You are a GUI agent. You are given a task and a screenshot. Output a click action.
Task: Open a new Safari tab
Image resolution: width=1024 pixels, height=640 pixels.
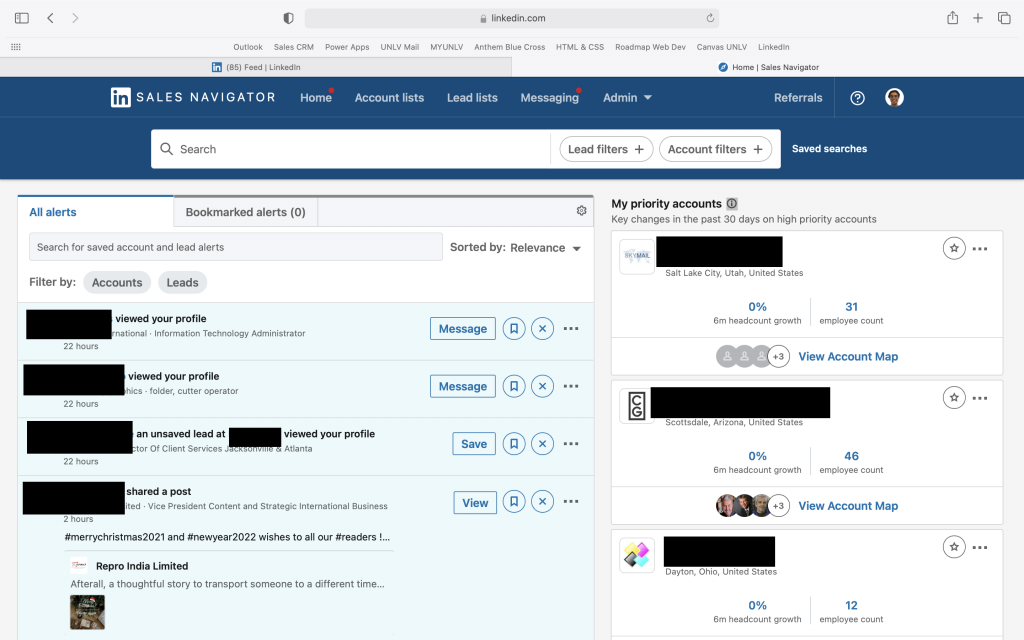point(978,18)
